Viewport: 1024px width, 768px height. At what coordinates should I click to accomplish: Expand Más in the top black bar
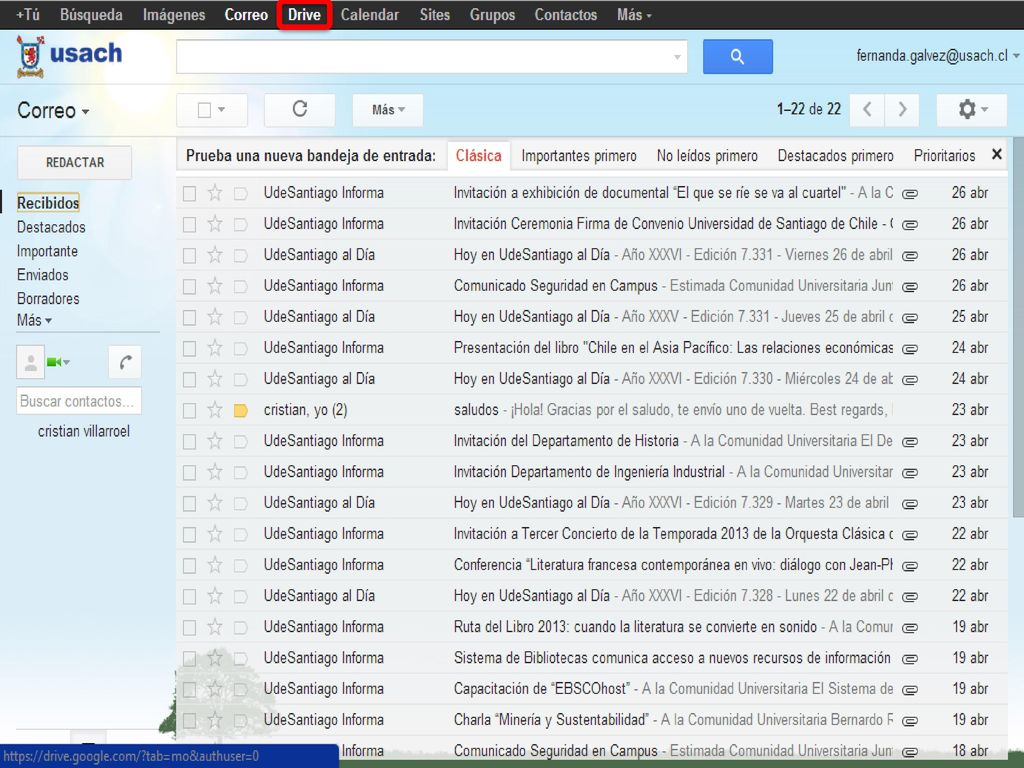point(634,14)
